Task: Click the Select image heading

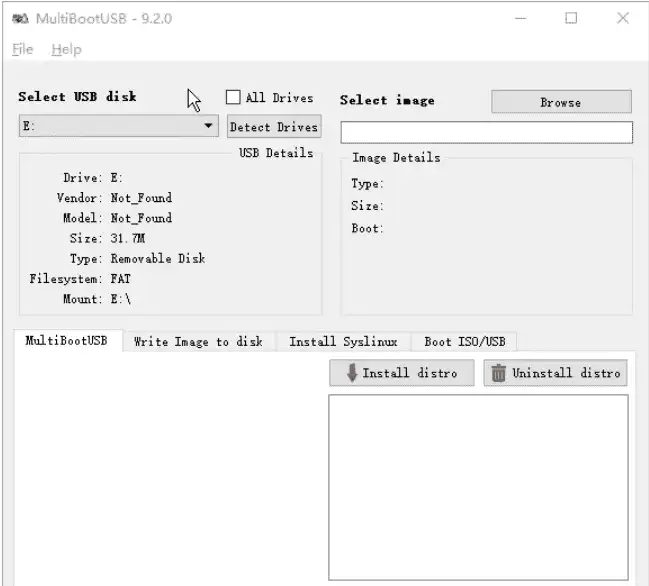Action: click(x=387, y=100)
